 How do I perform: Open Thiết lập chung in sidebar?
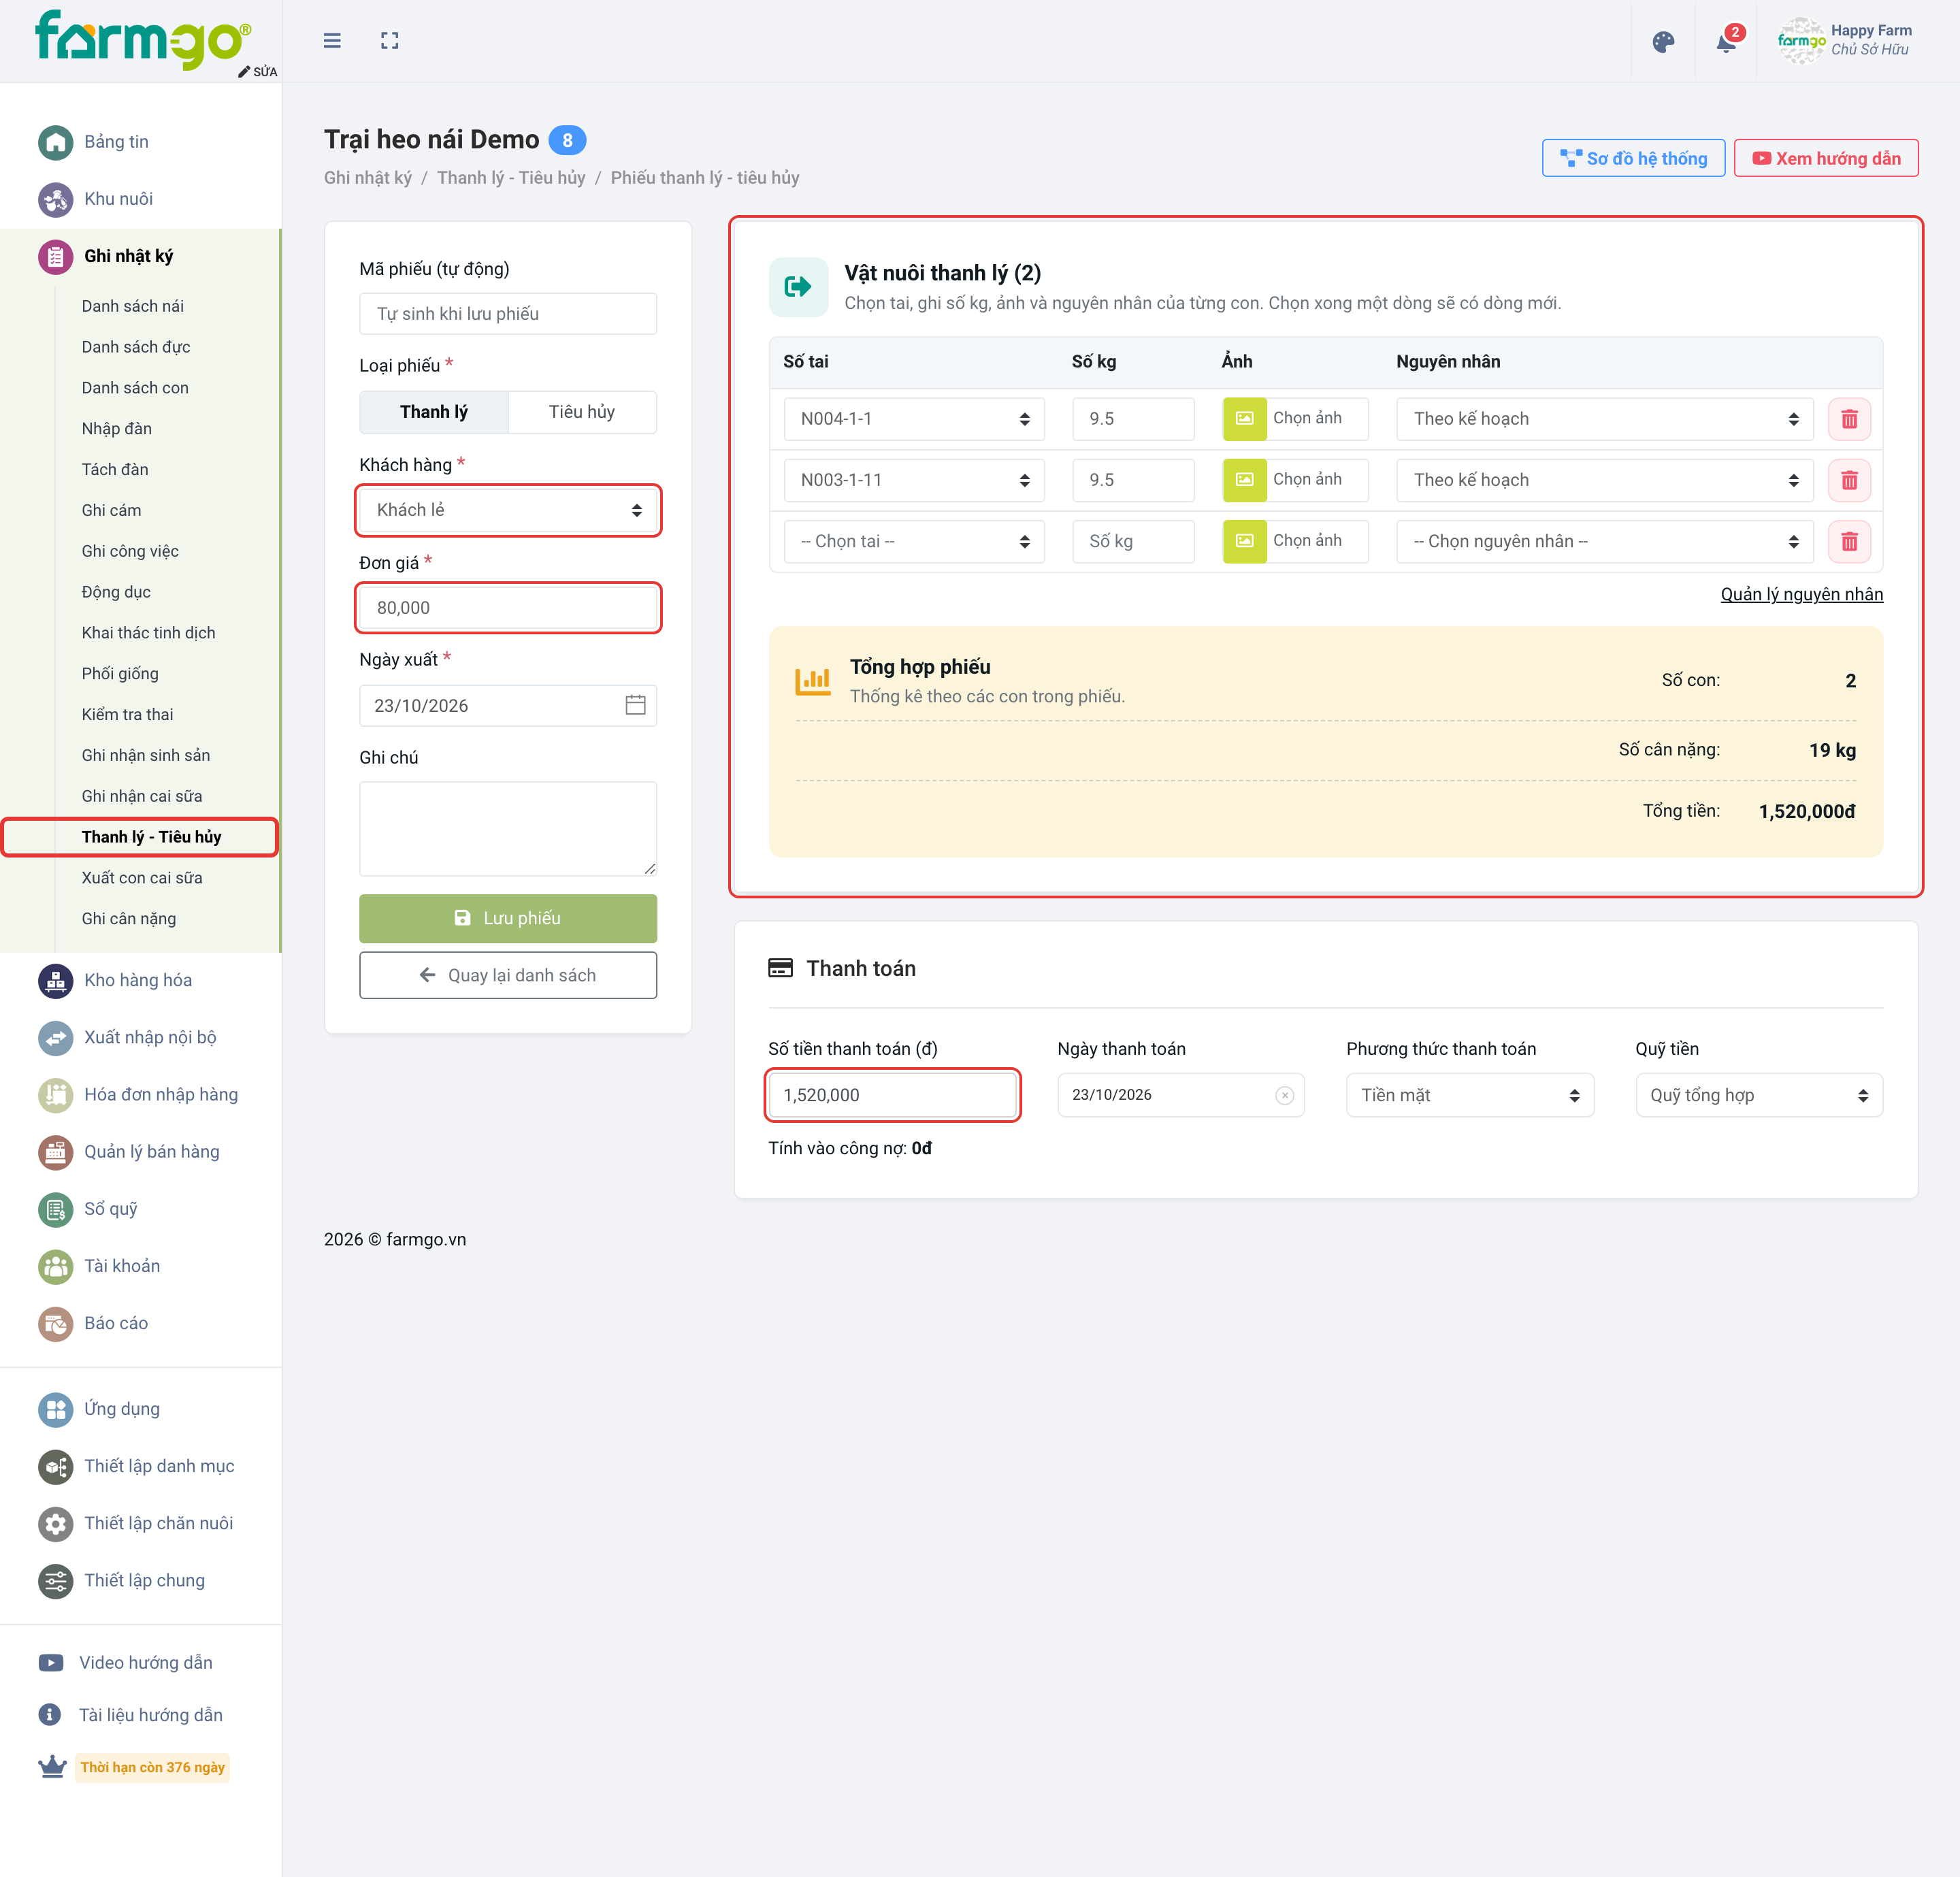coord(144,1580)
